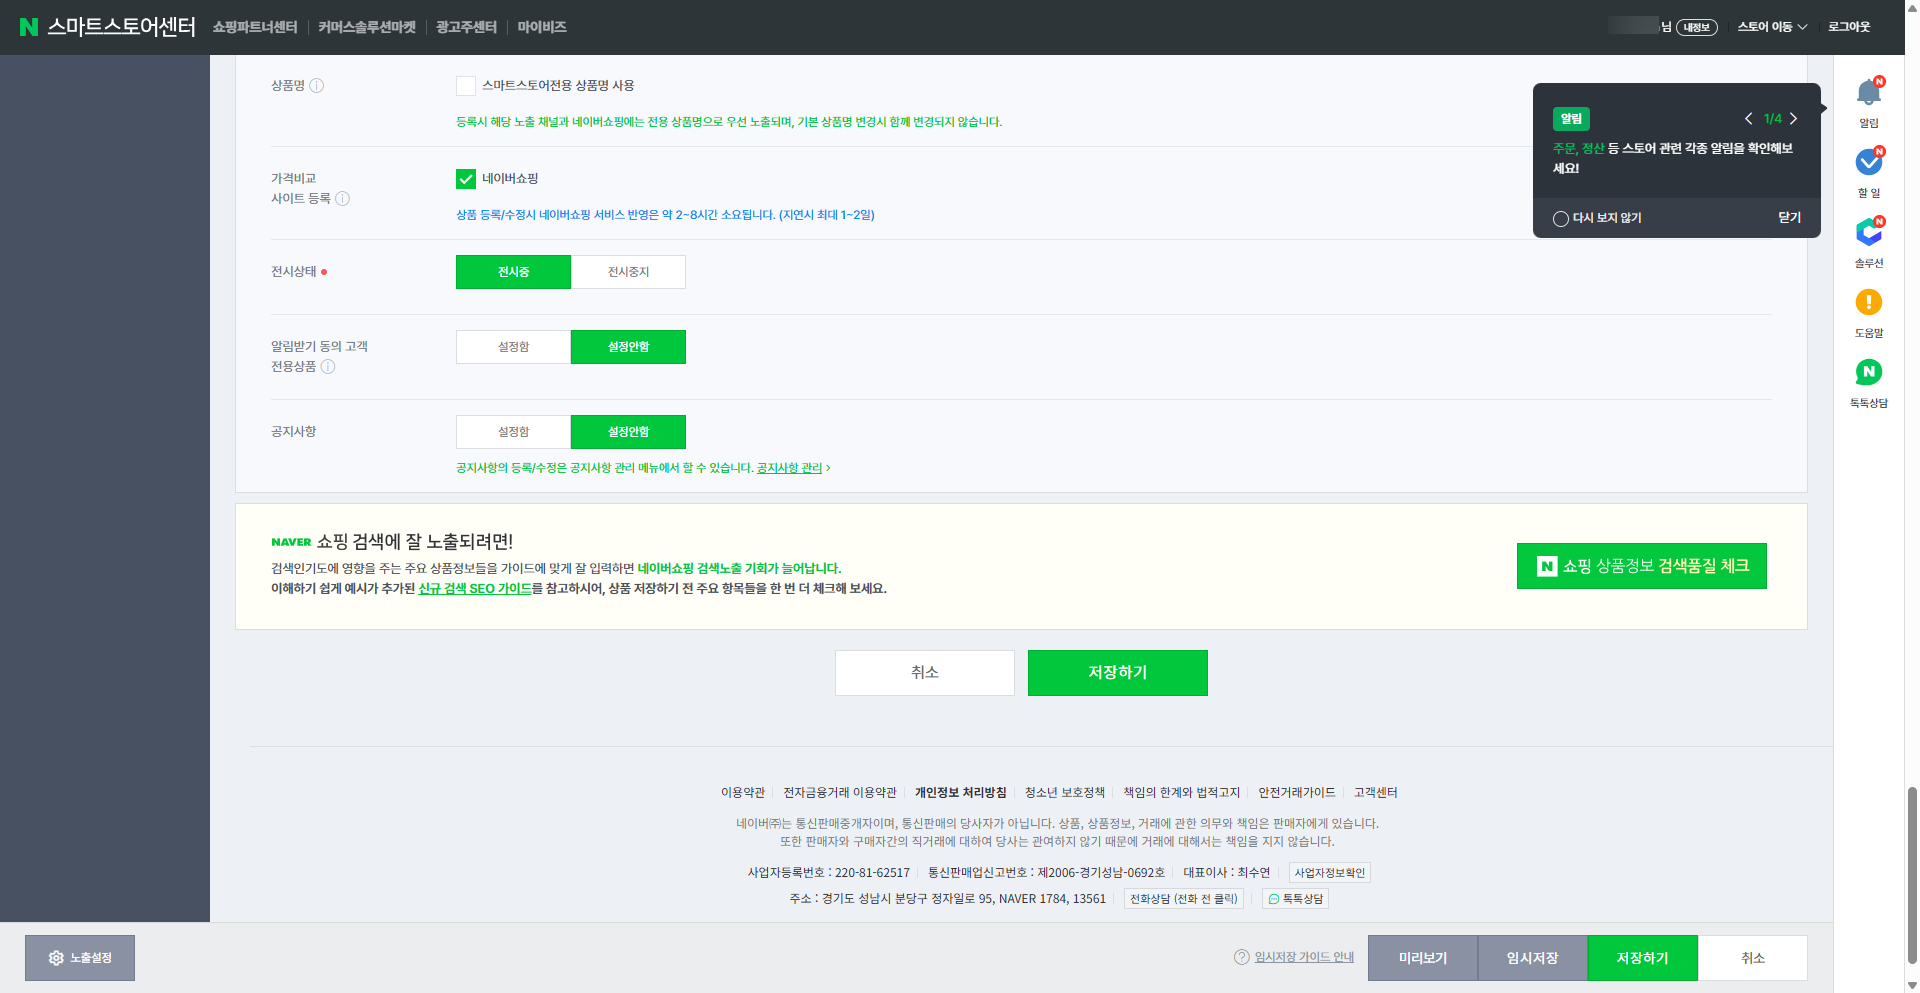Open the 솔루션 icon in right sidebar
The height and width of the screenshot is (993, 1920).
click(1868, 232)
